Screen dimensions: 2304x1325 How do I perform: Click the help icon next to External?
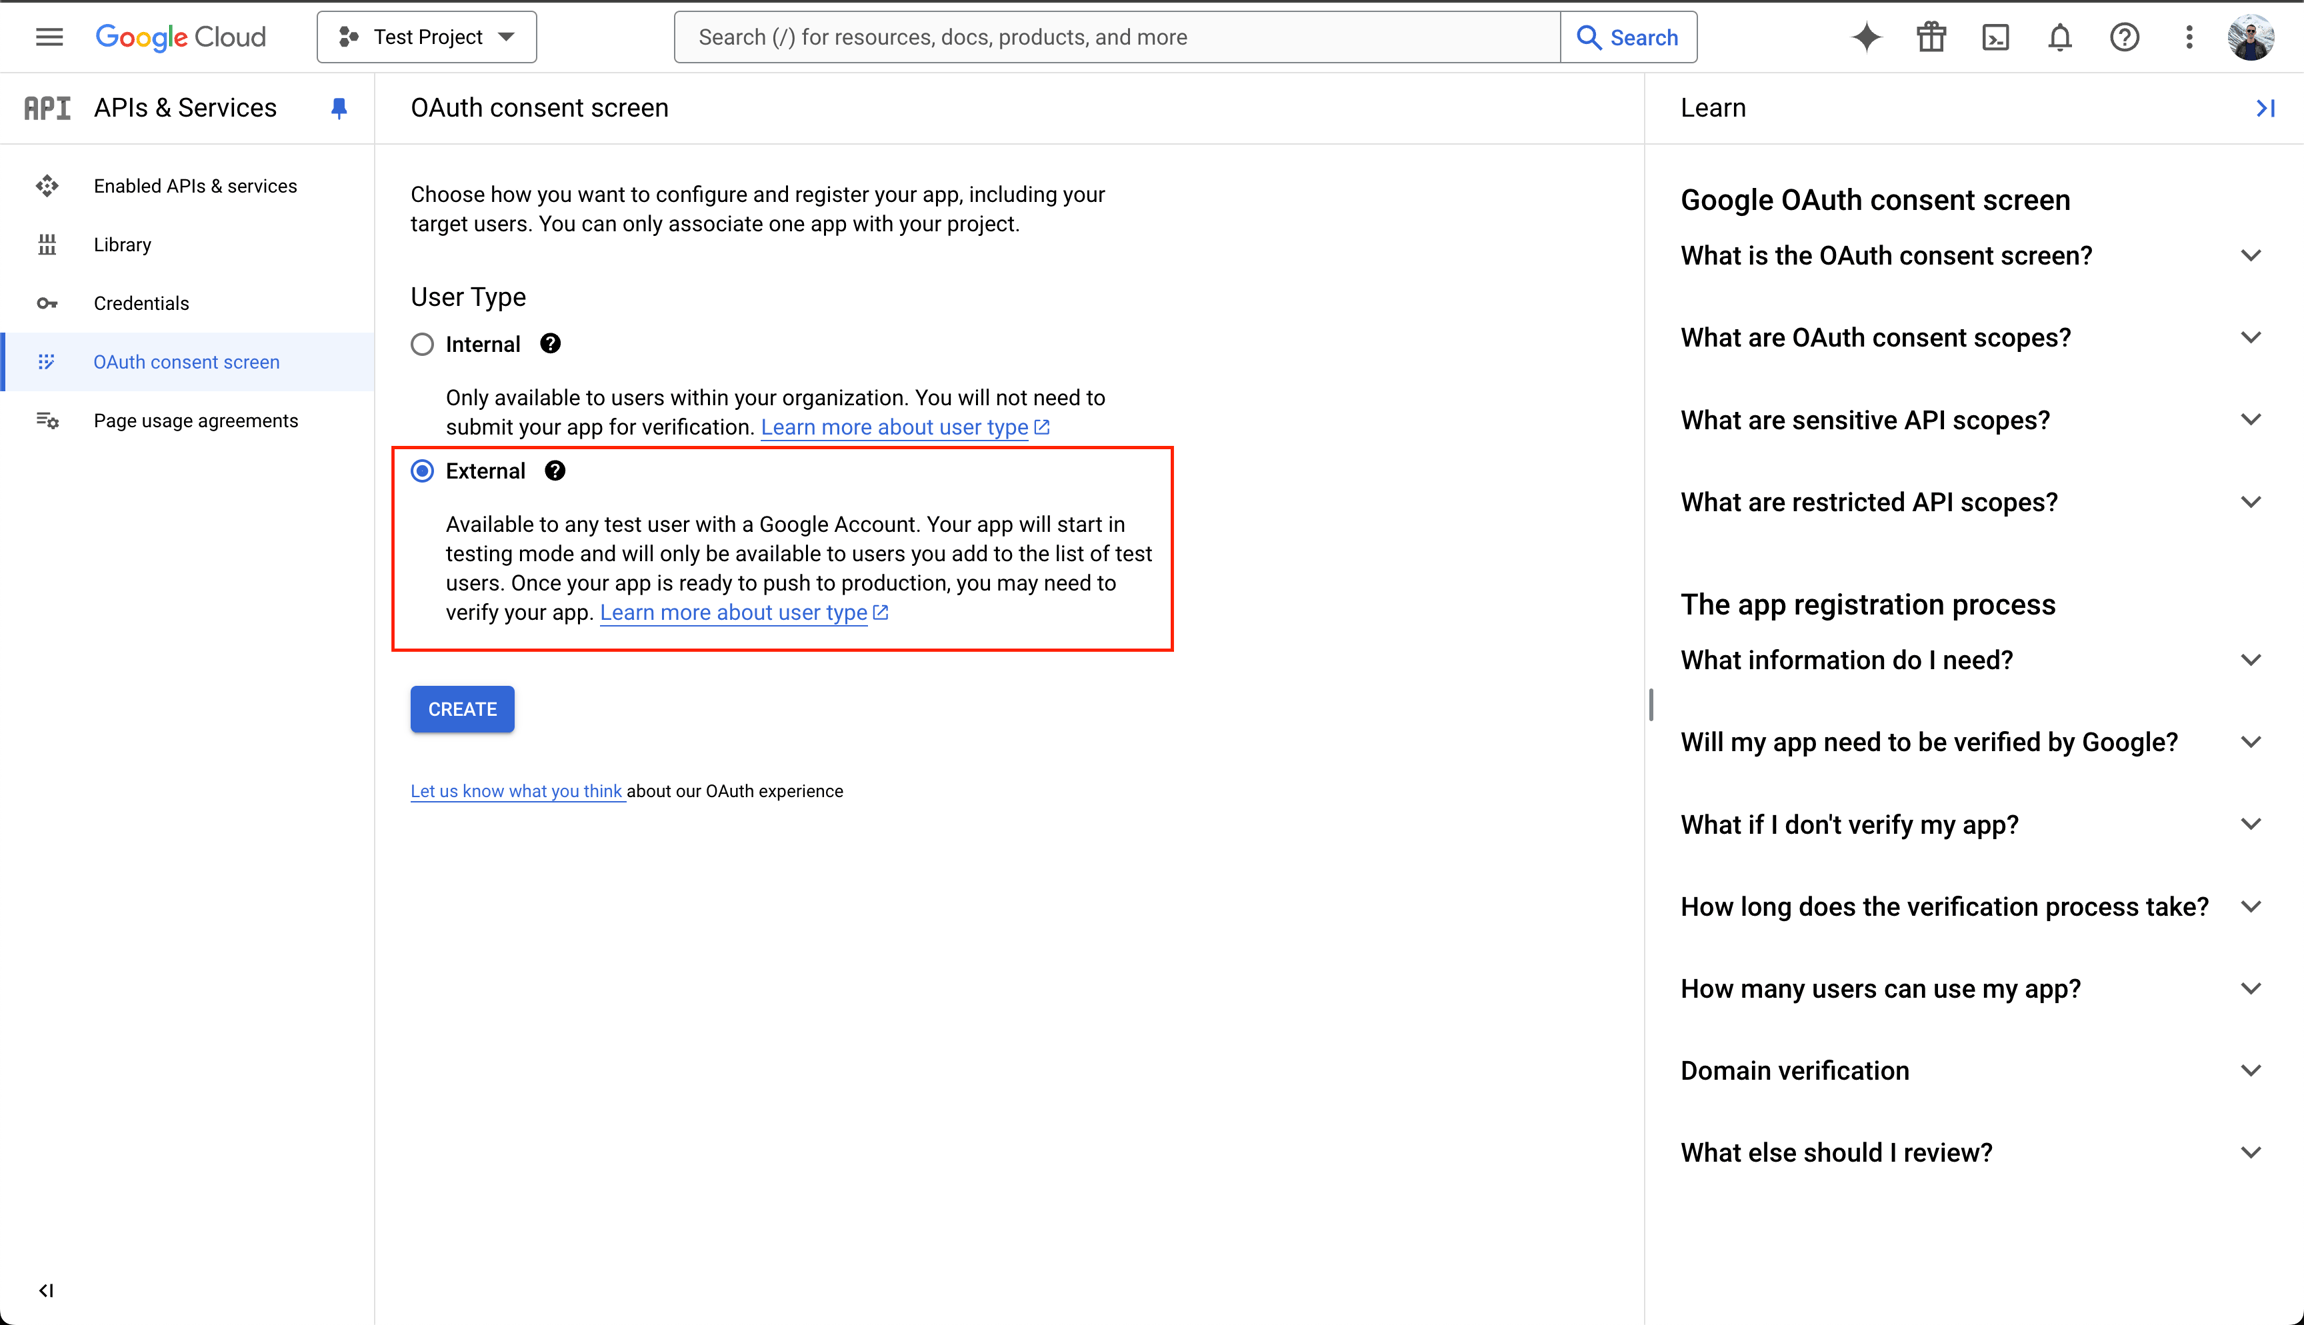[555, 470]
